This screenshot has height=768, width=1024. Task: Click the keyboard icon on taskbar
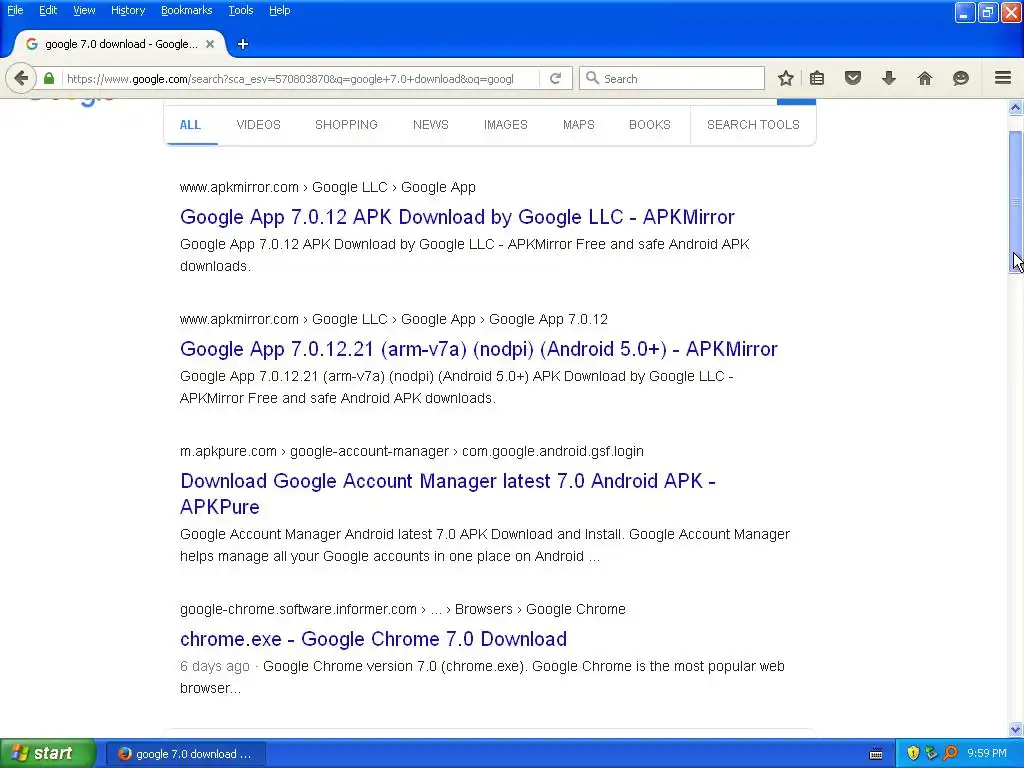click(876, 754)
